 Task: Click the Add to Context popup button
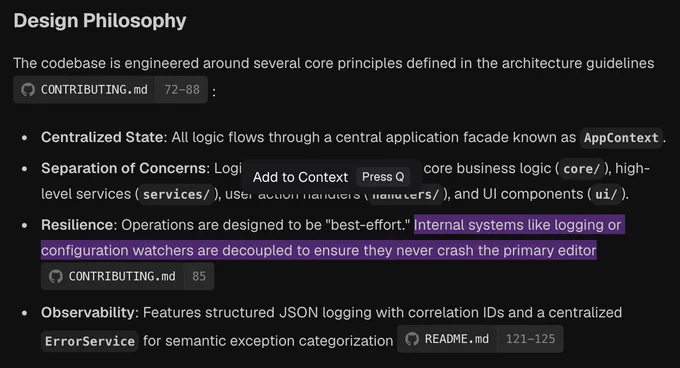pyautogui.click(x=332, y=177)
